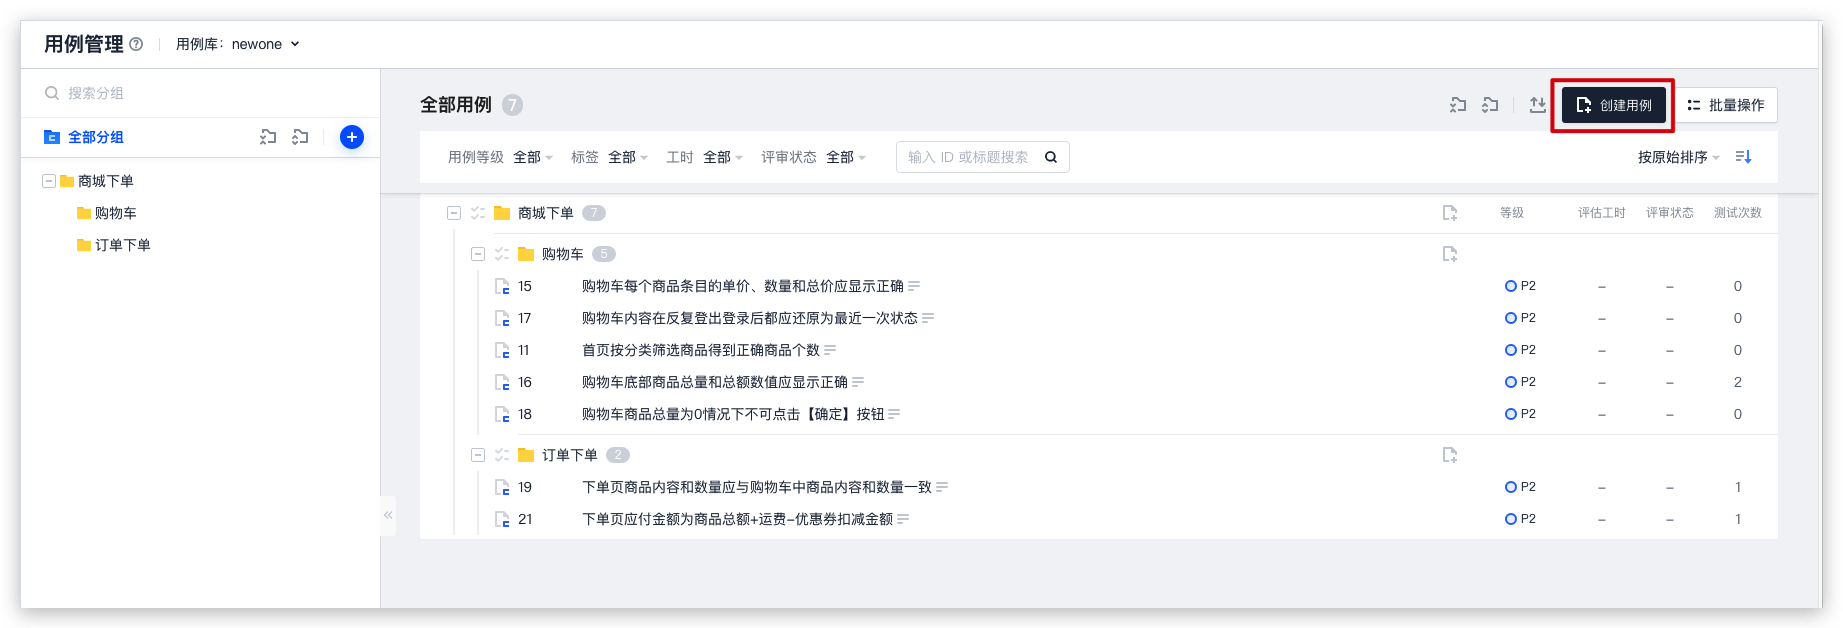Click the document icon of case 15
The width and height of the screenshot is (1843, 628).
point(502,286)
